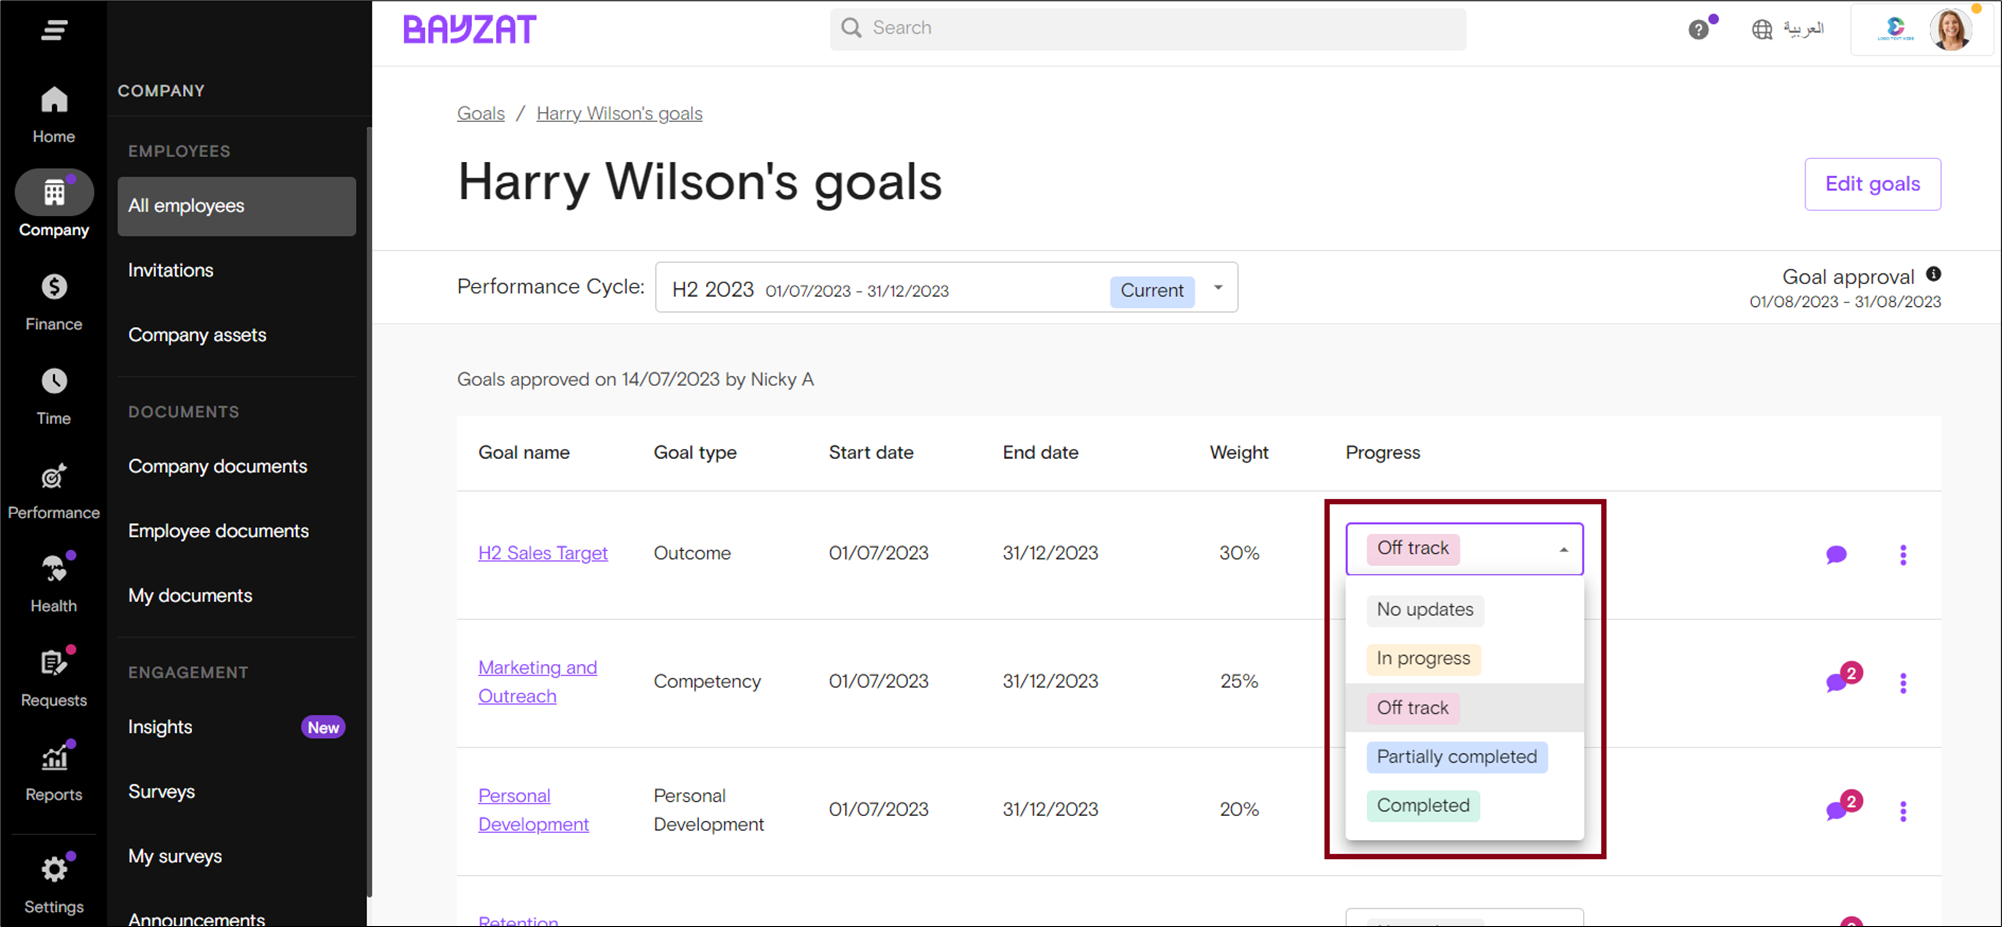This screenshot has width=2002, height=927.
Task: Open Settings gear icon
Action: (54, 870)
